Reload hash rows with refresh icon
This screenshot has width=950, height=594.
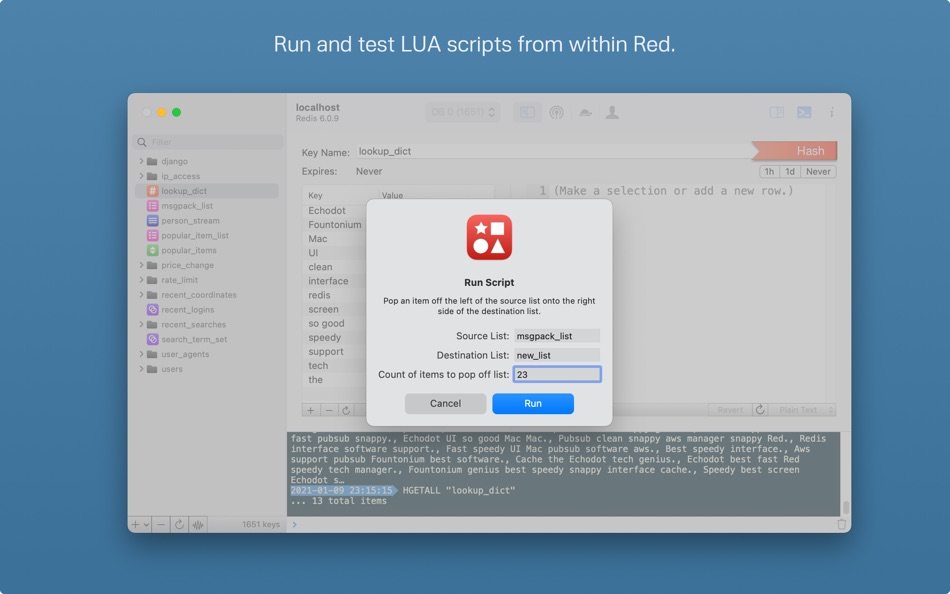tap(346, 410)
